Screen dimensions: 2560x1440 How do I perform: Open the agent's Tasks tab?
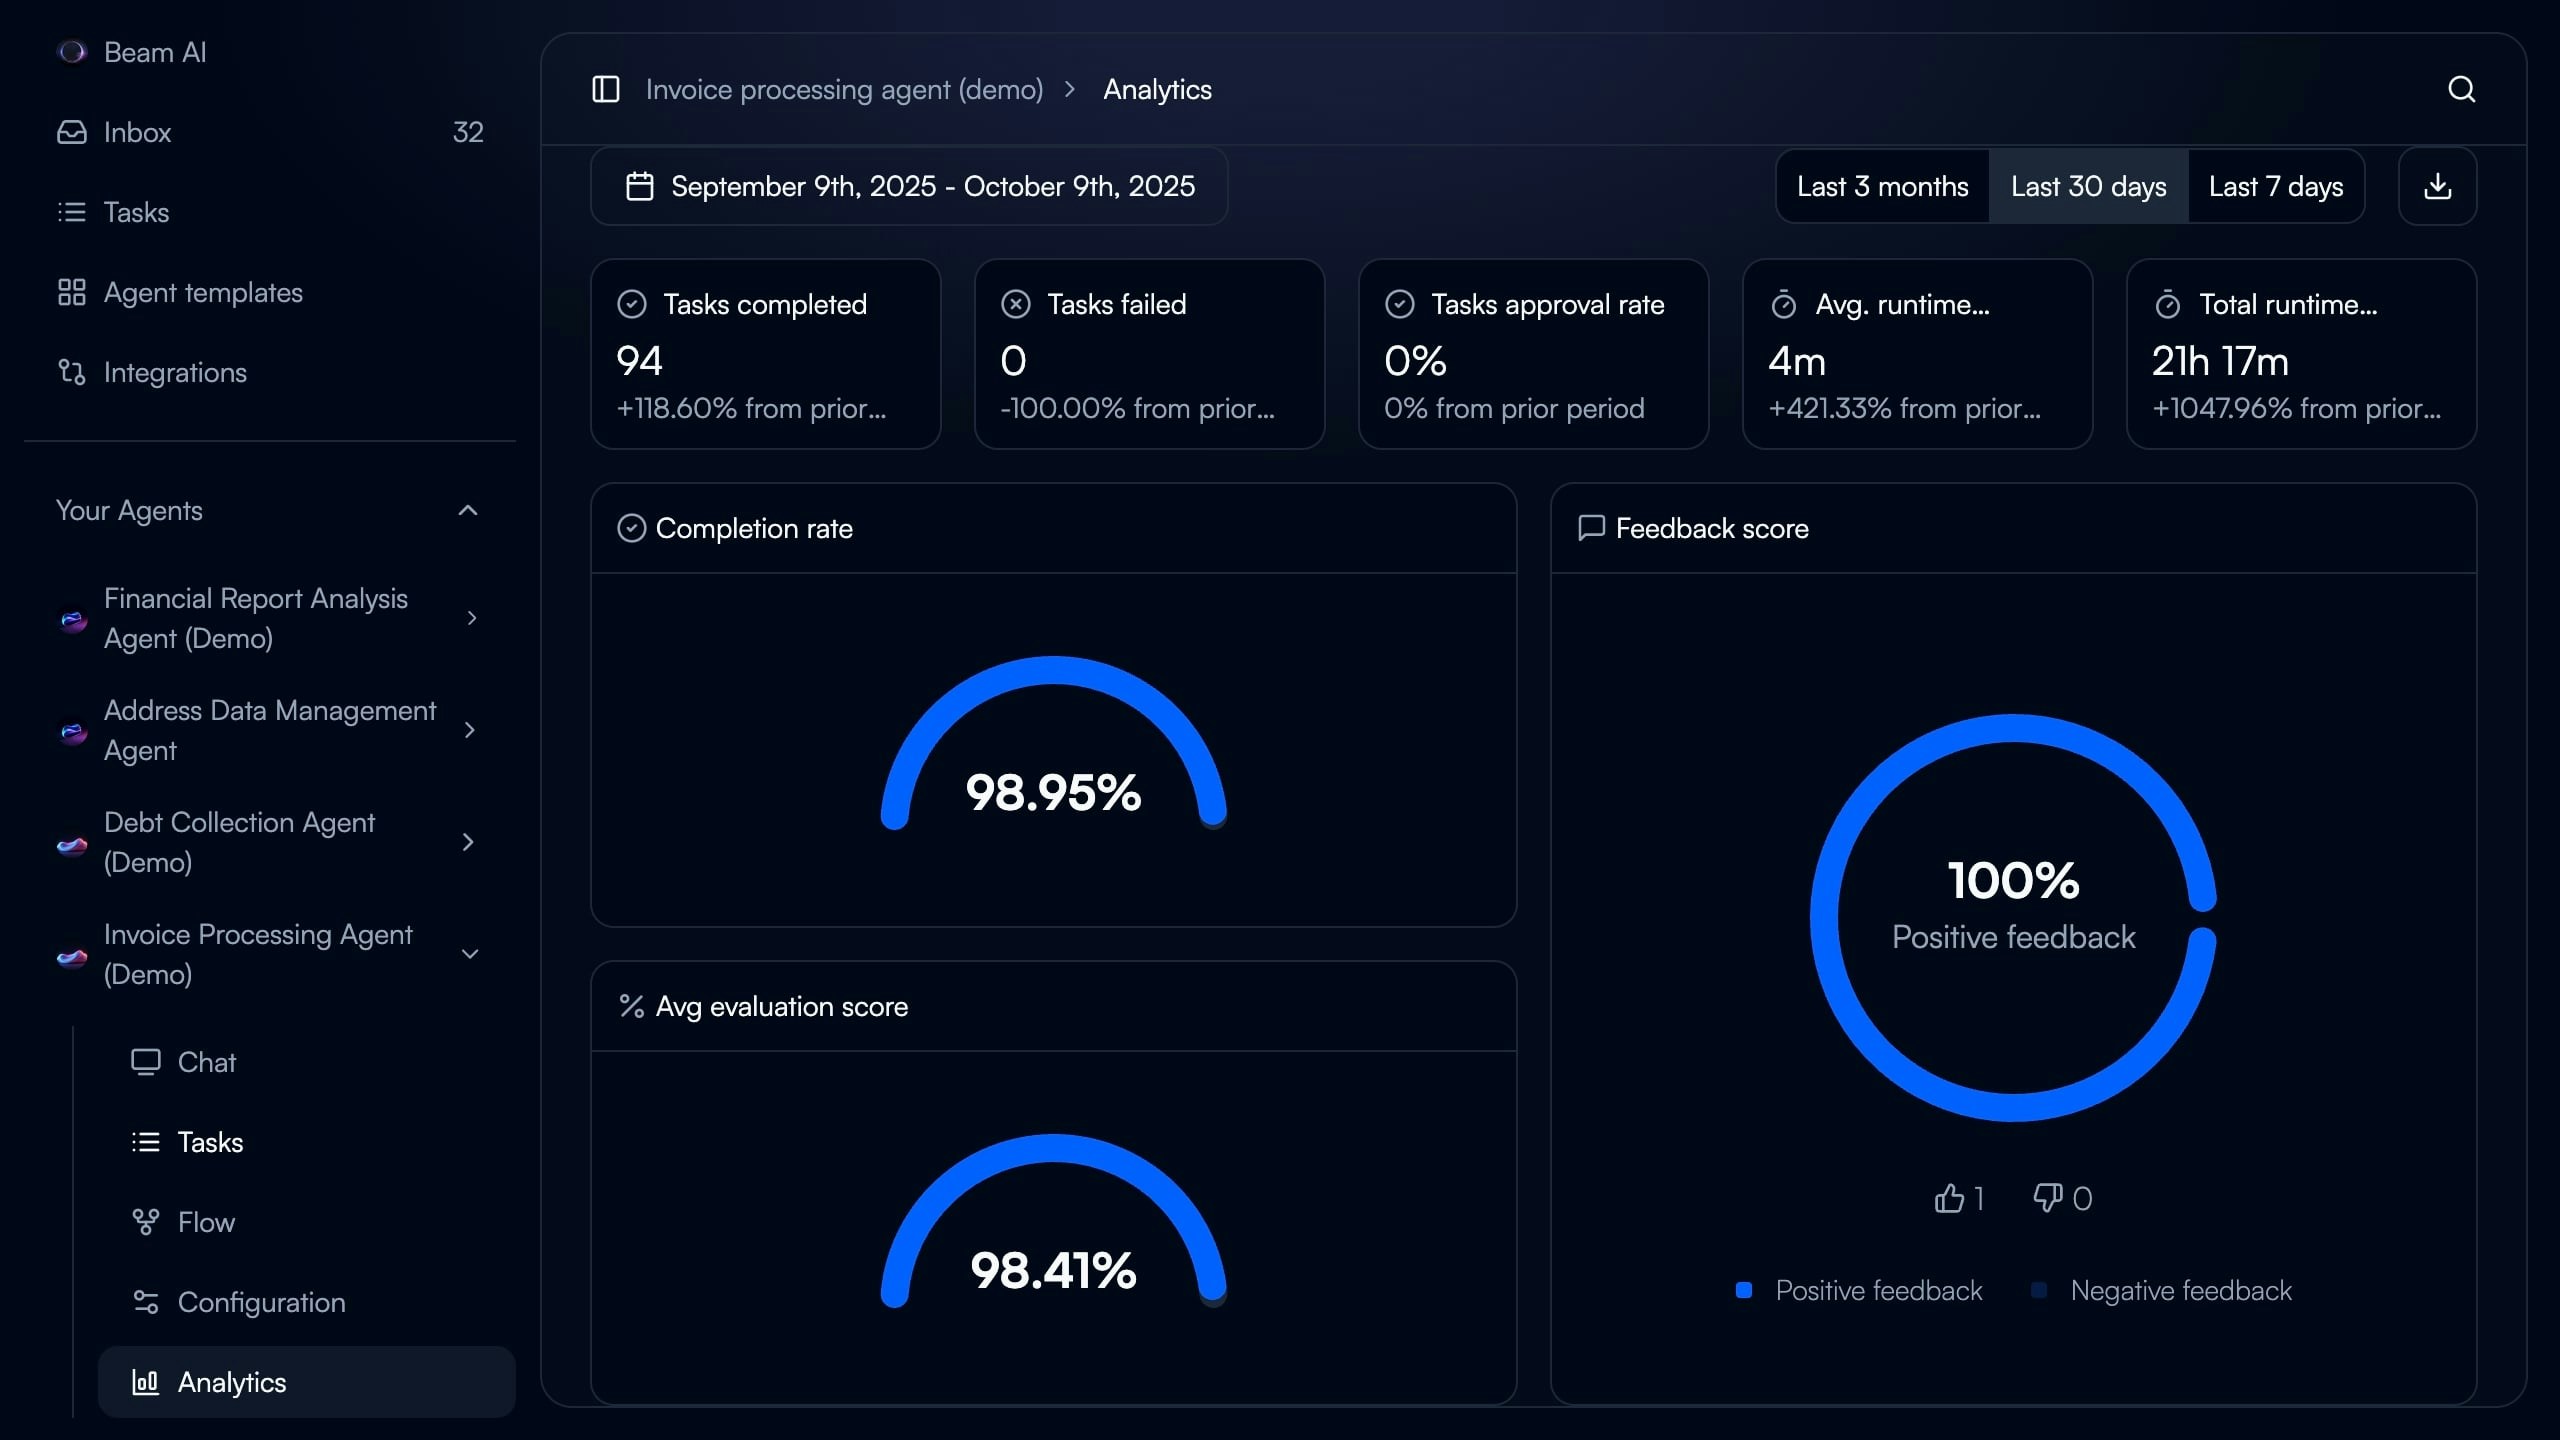tap(210, 1142)
